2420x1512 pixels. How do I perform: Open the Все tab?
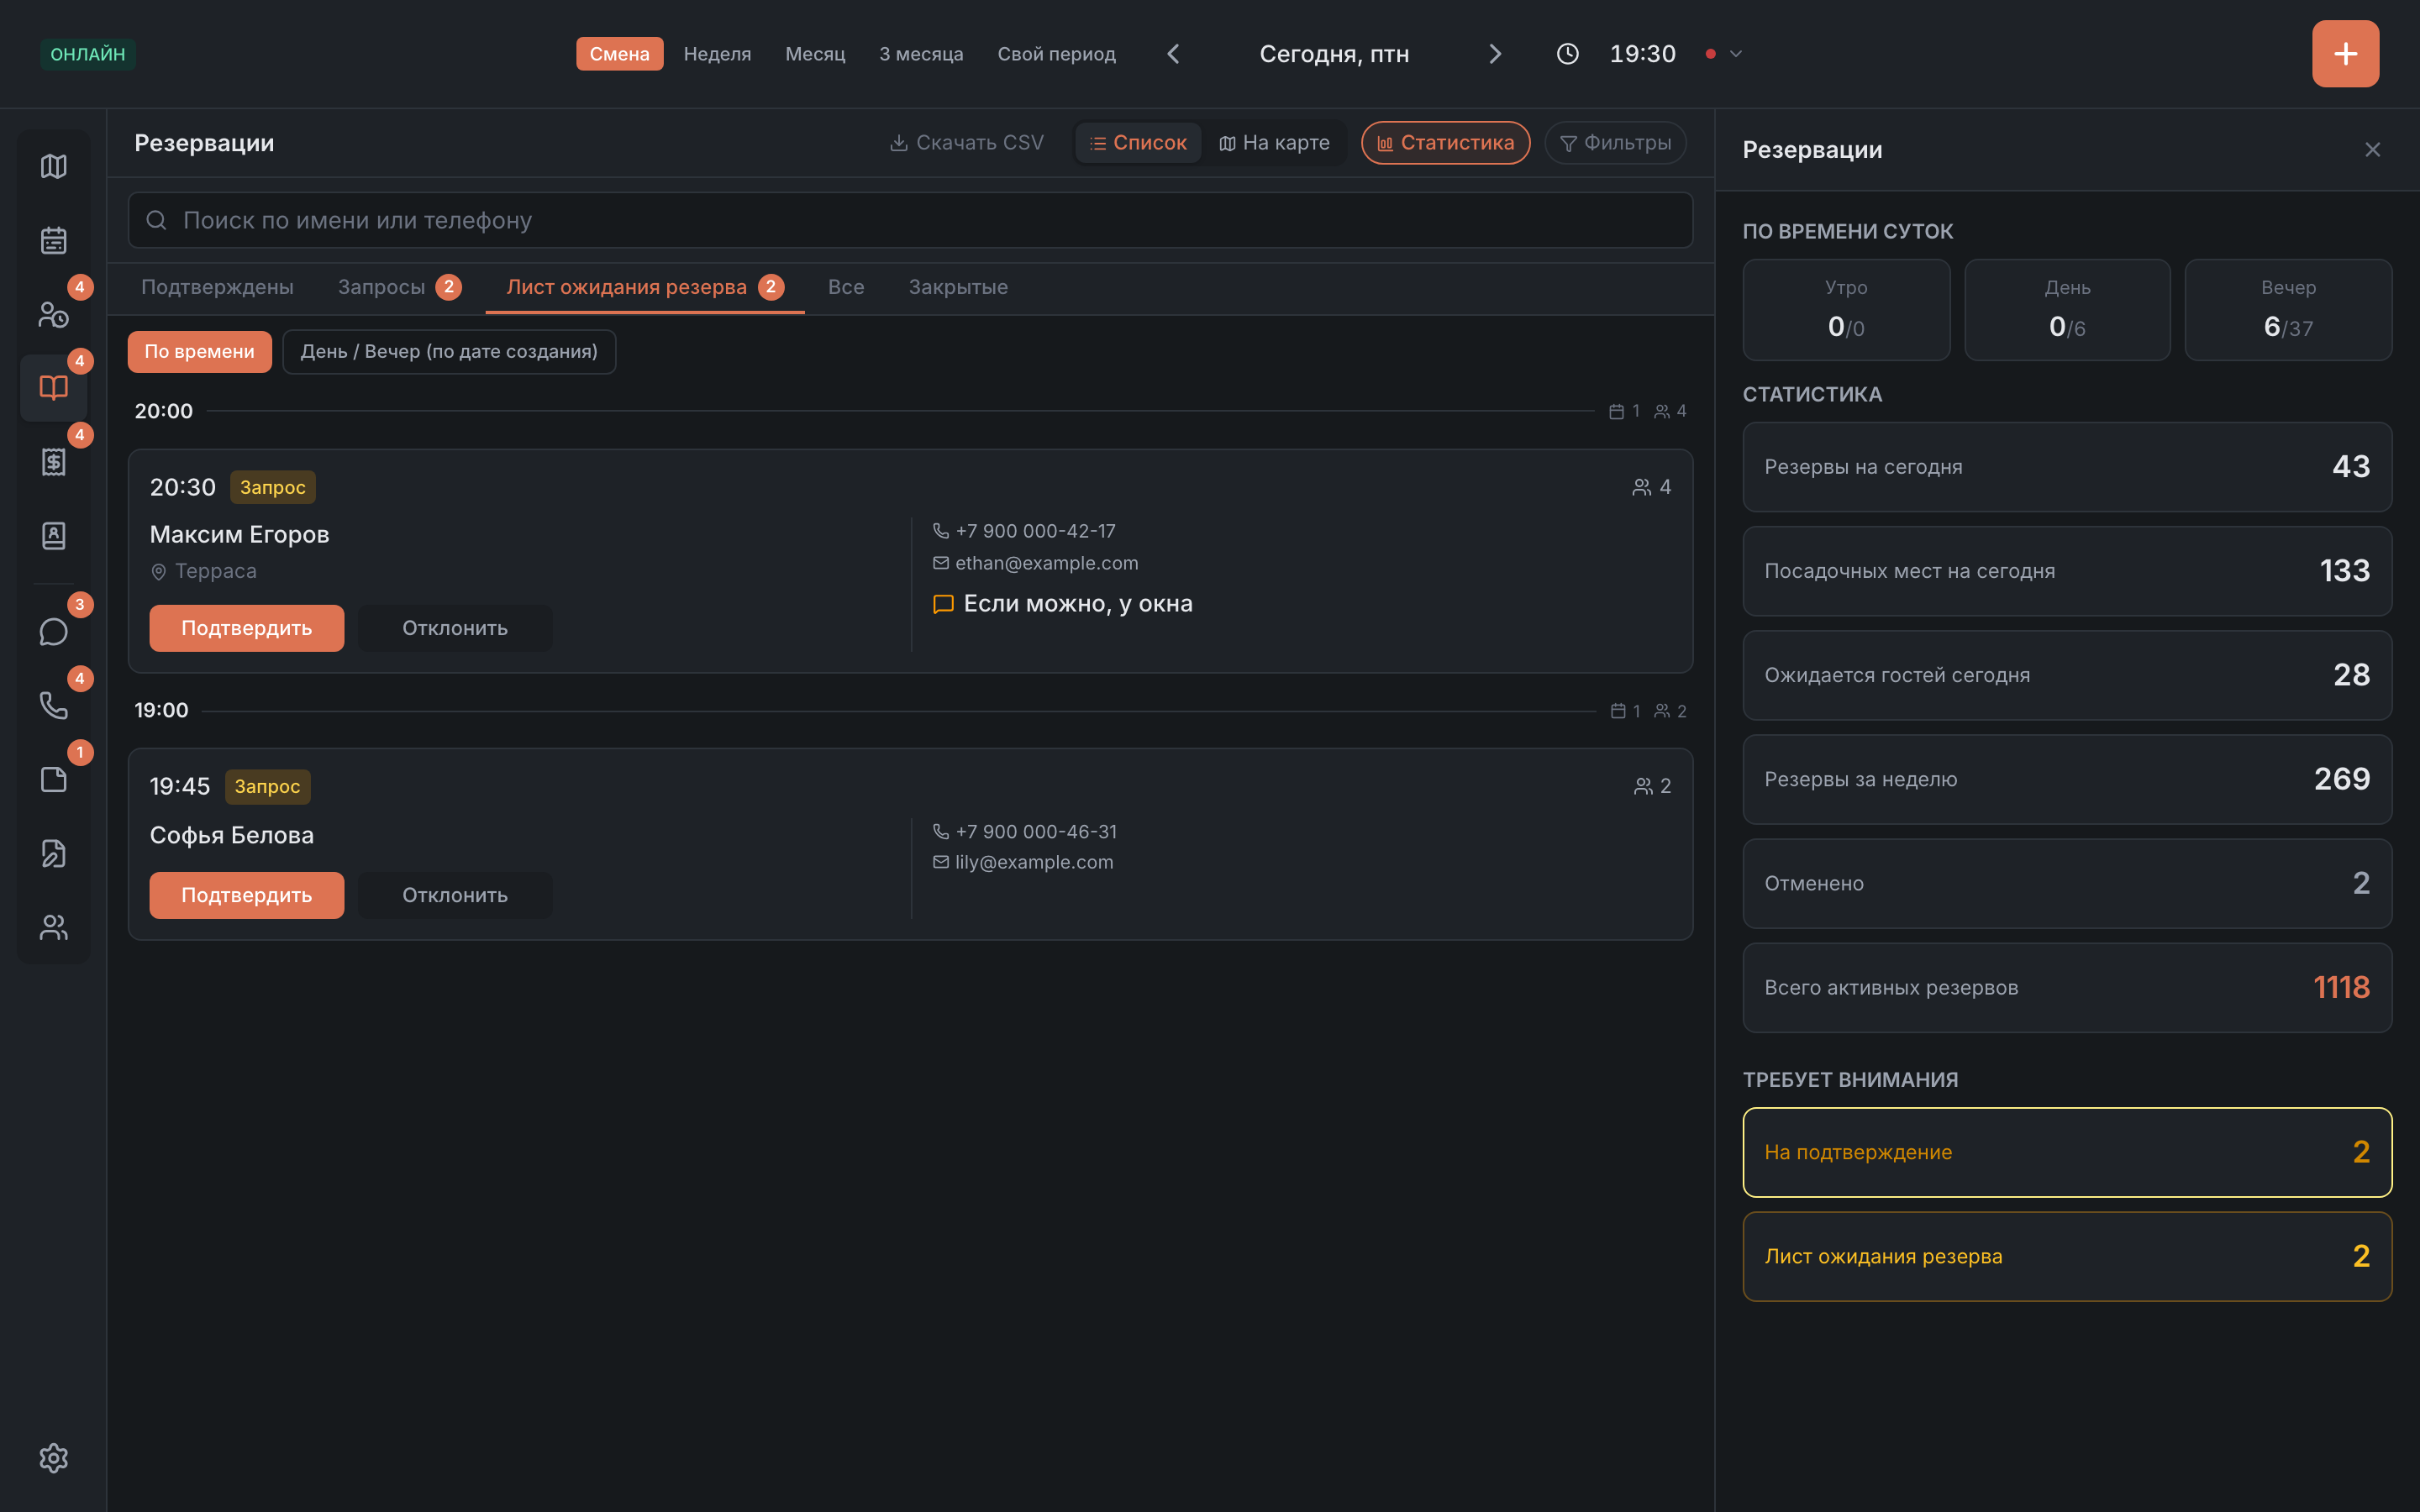[846, 288]
